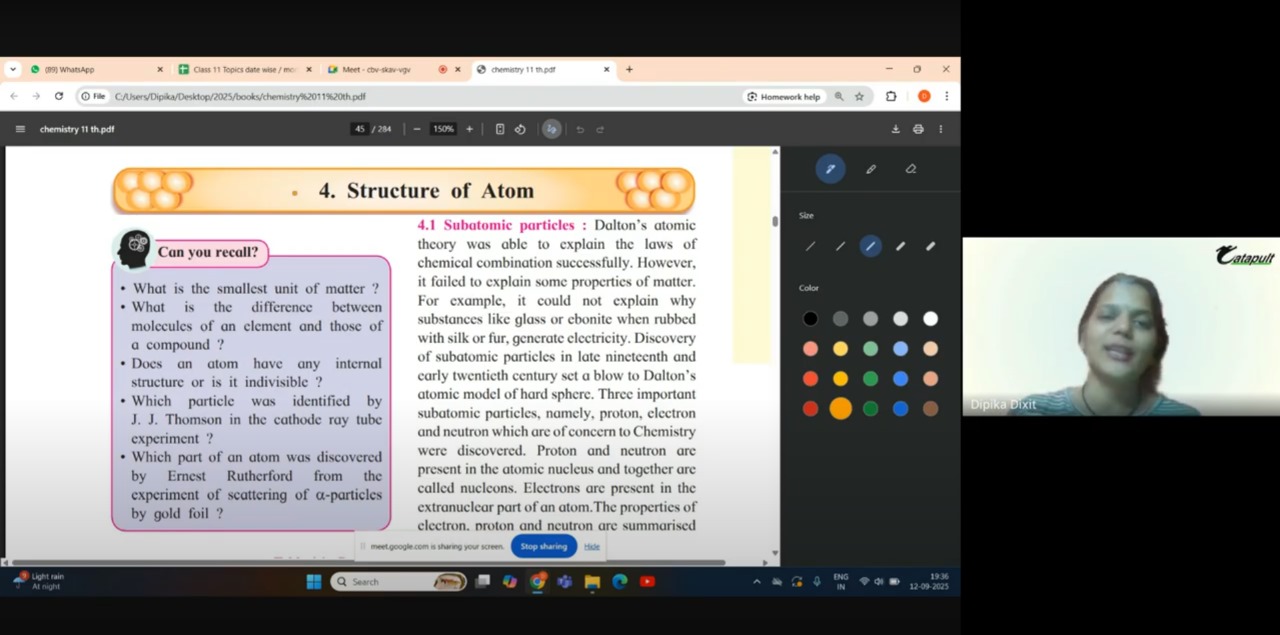The image size is (1280, 635).
Task: Toggle the PDF sidebar menu
Action: 20,129
